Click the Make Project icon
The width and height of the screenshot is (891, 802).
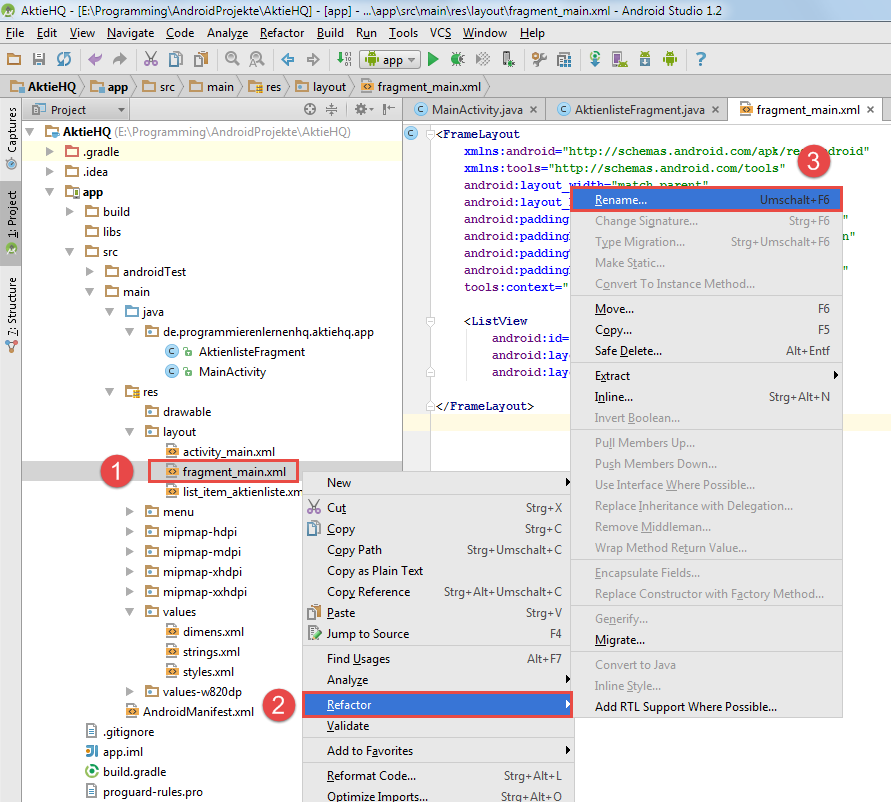click(344, 59)
